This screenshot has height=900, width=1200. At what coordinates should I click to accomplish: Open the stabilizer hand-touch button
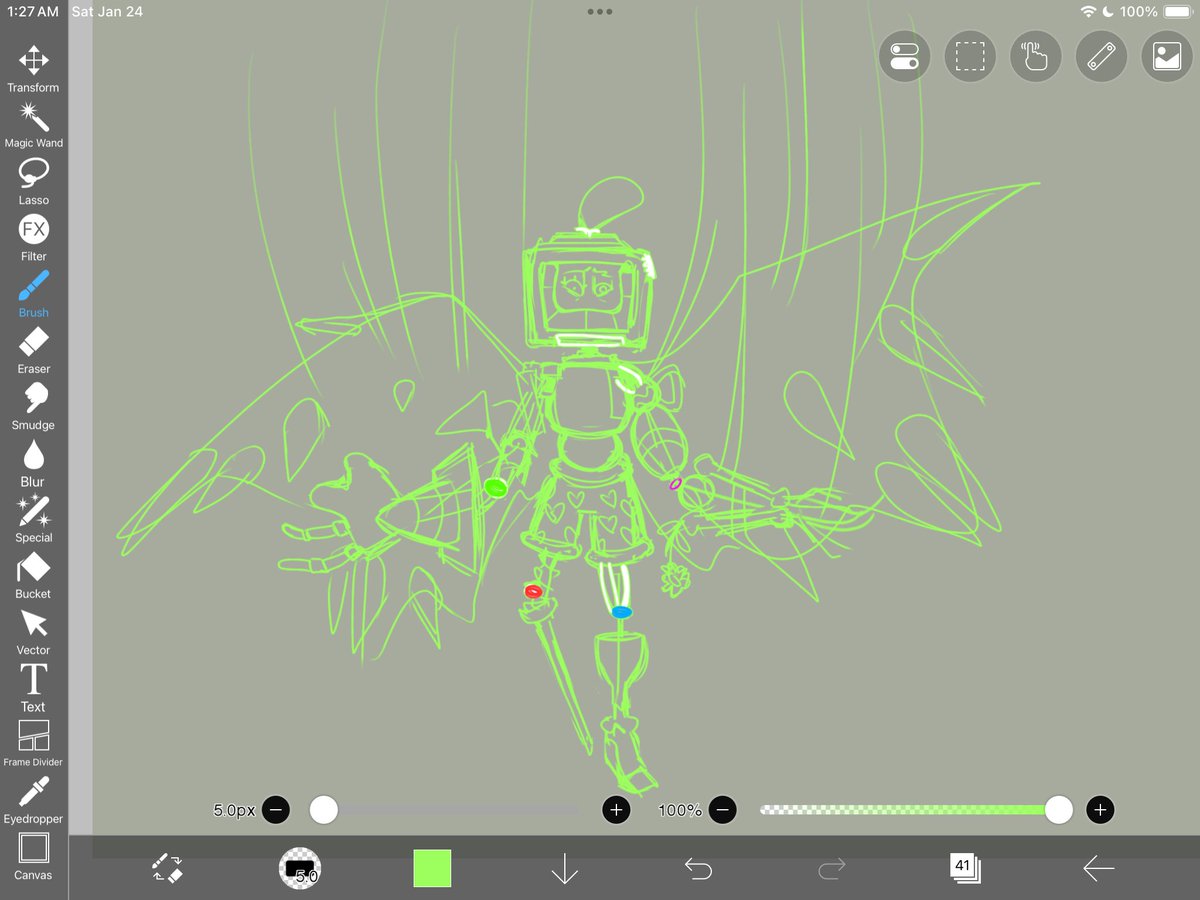tap(1035, 57)
